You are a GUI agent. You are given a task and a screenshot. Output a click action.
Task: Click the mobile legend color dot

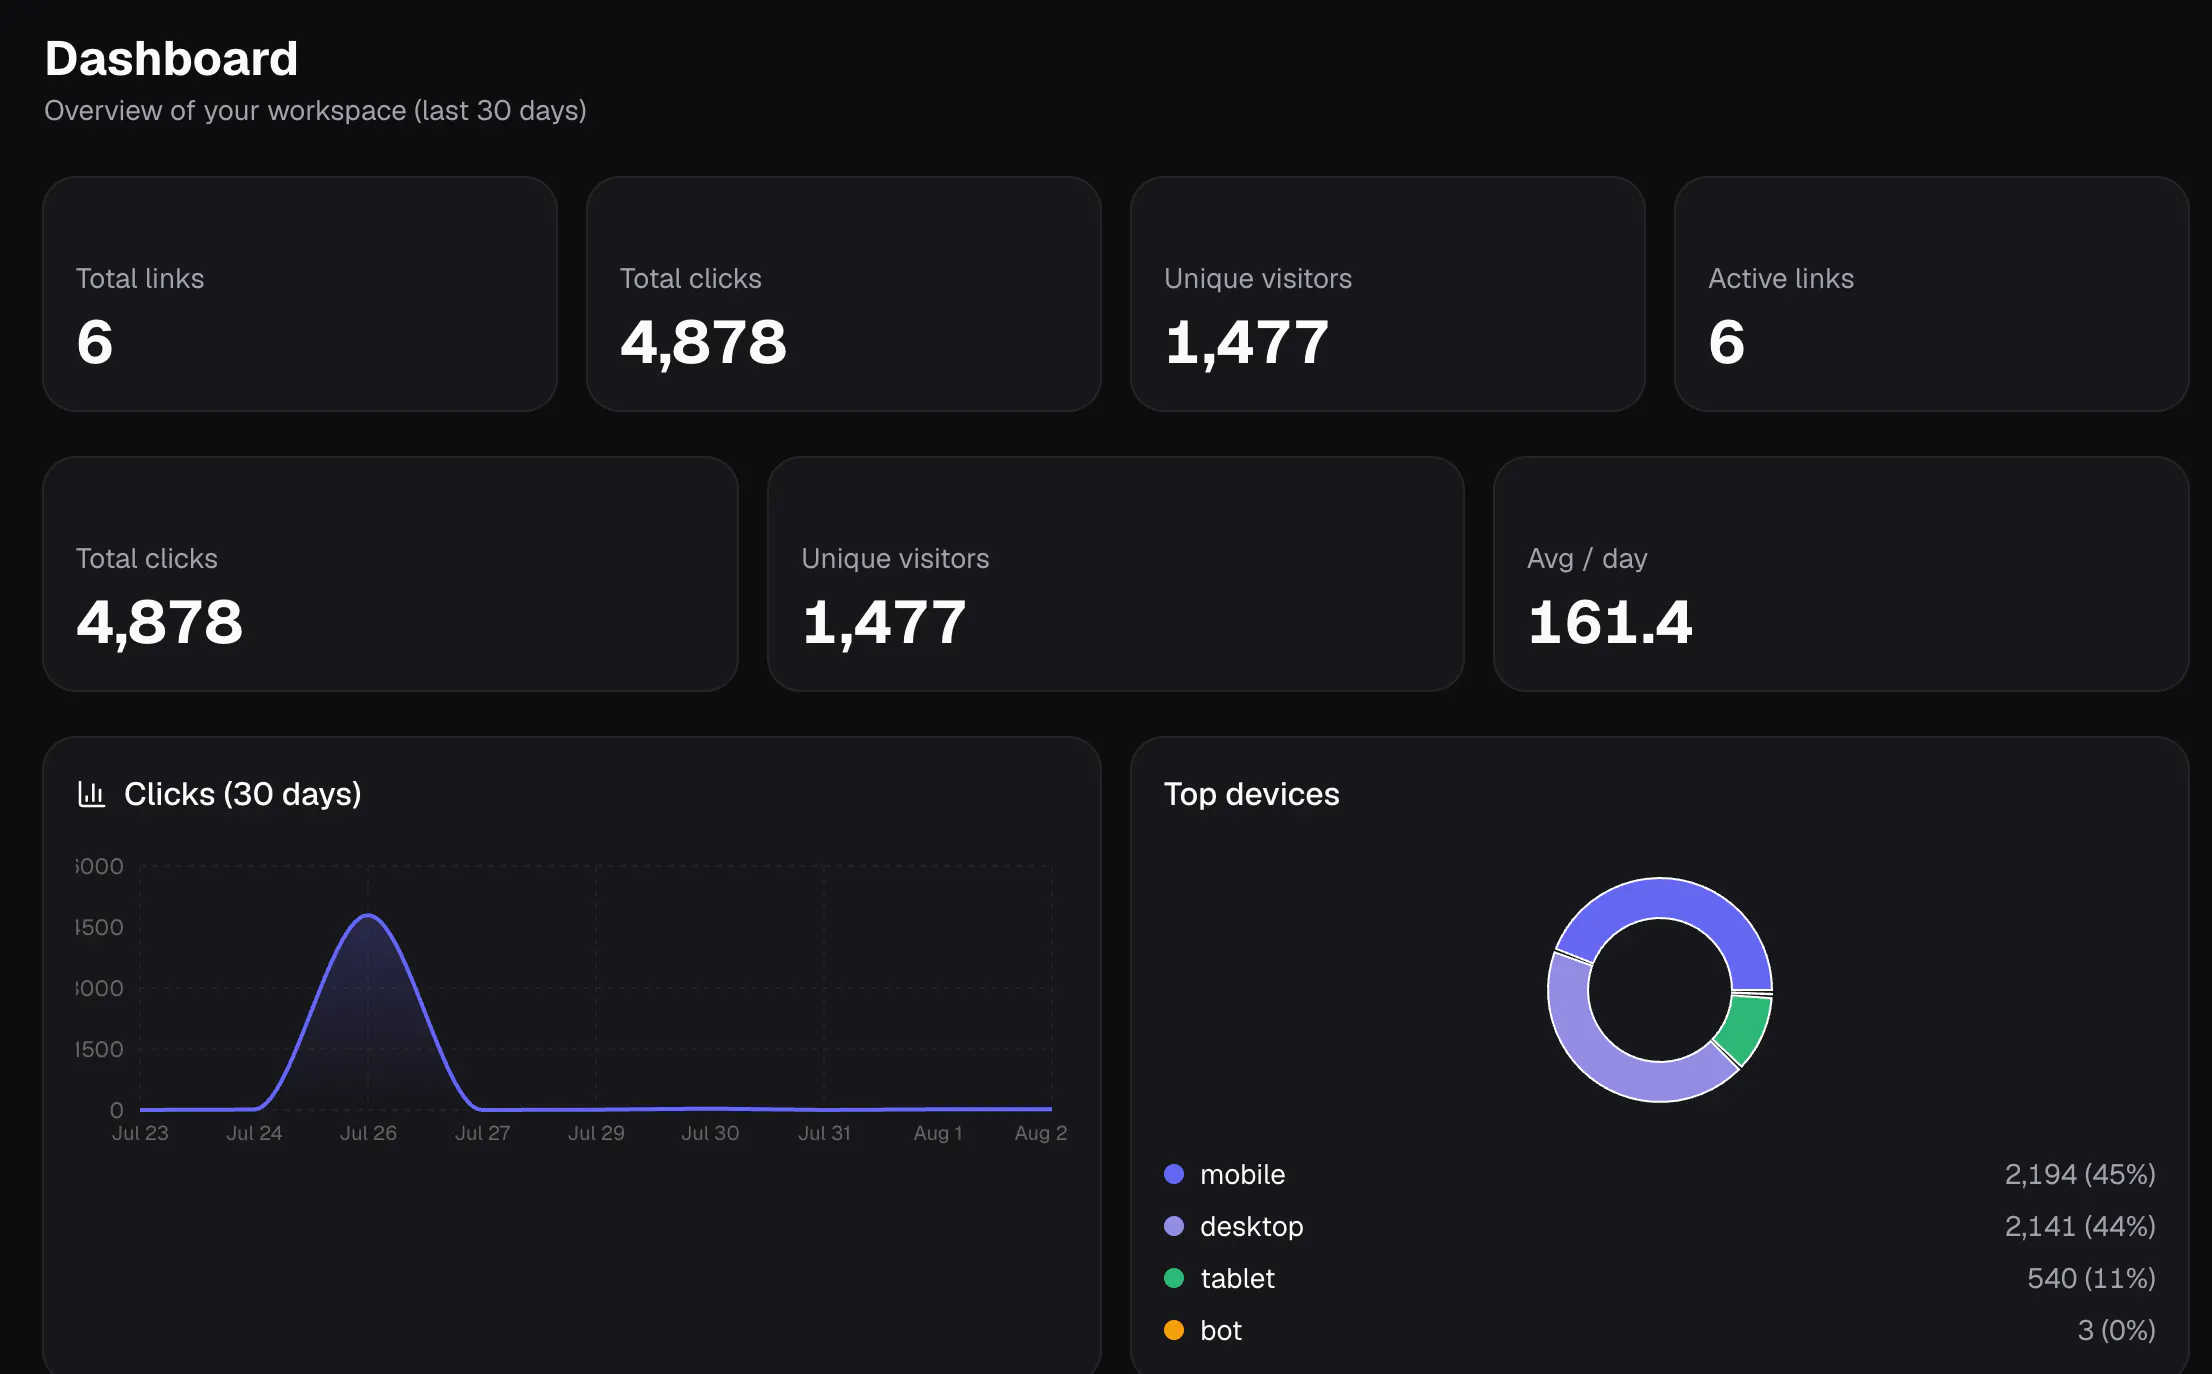pos(1174,1174)
